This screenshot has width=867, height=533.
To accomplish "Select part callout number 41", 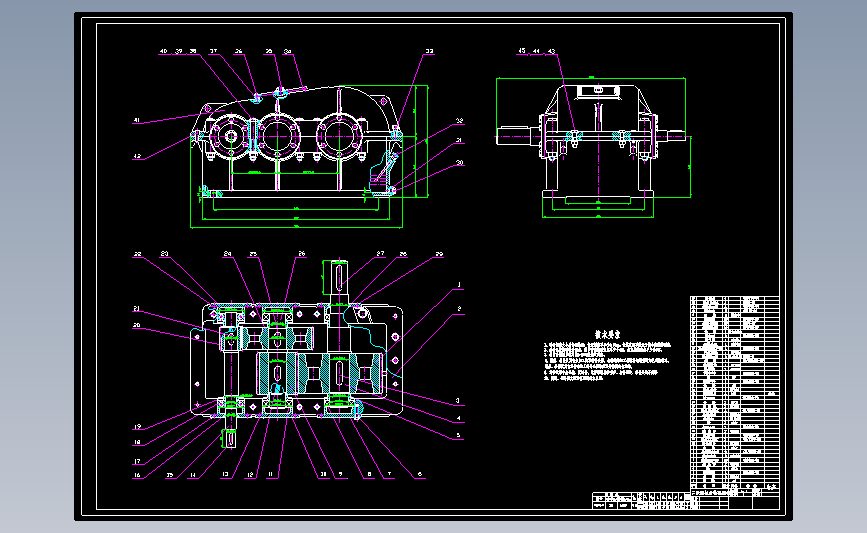I will click(x=137, y=121).
